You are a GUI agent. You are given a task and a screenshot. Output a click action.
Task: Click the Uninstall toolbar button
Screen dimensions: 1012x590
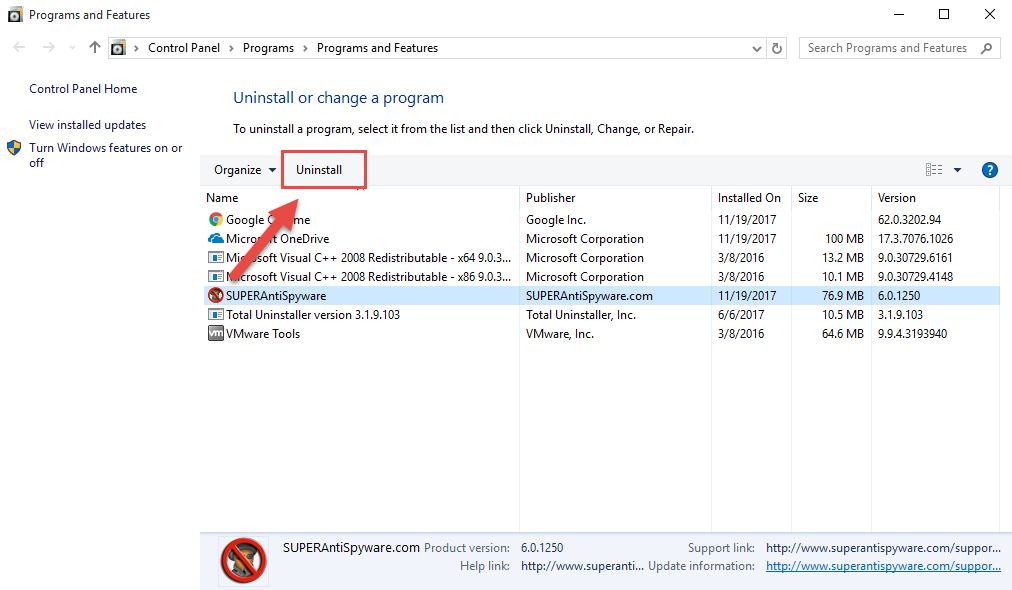319,170
